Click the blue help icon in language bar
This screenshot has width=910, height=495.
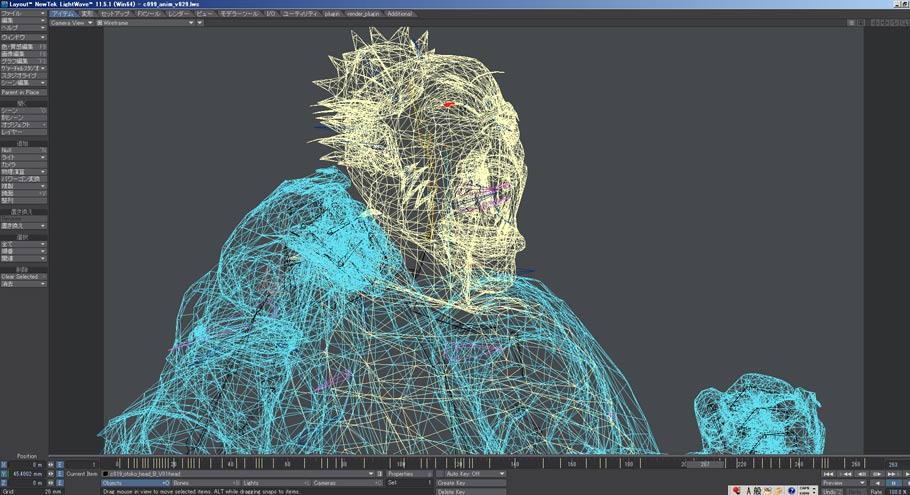pyautogui.click(x=790, y=490)
